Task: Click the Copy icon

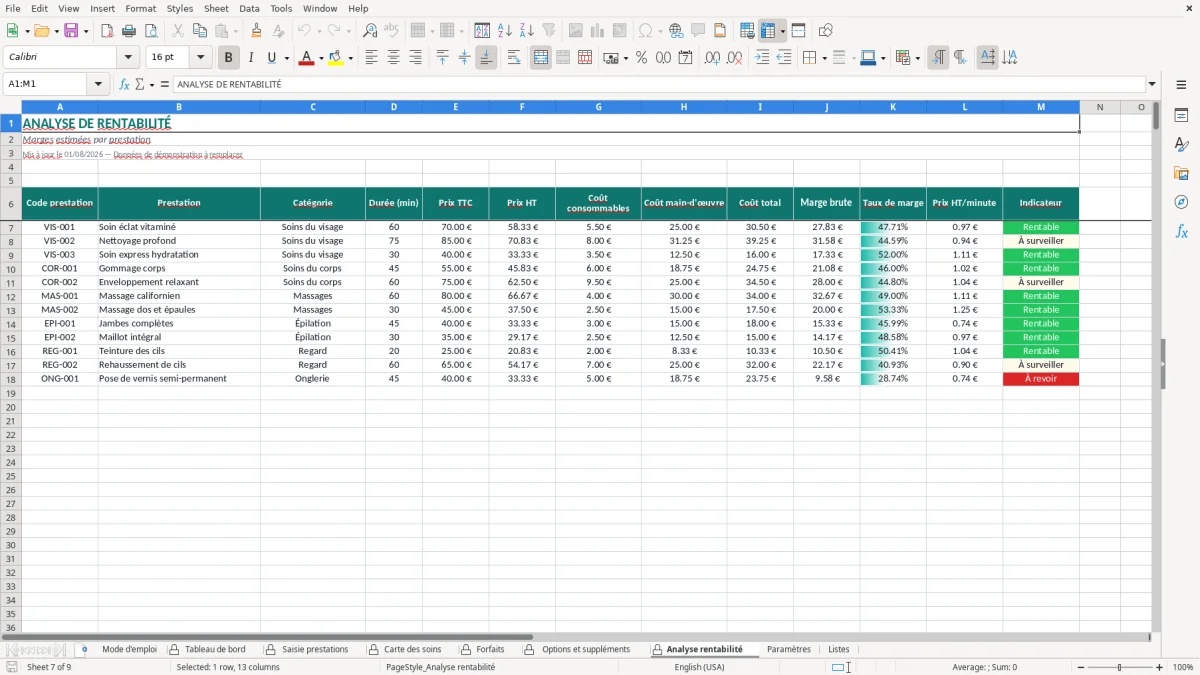Action: 199,31
